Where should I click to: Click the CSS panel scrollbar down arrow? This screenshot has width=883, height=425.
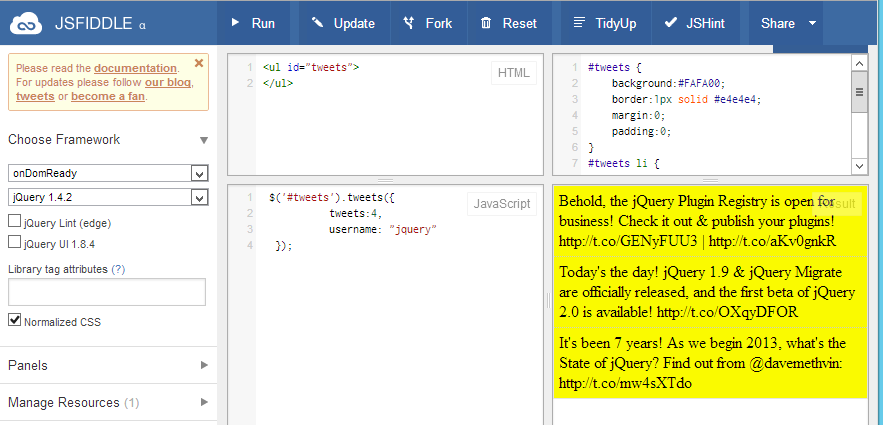pos(859,165)
